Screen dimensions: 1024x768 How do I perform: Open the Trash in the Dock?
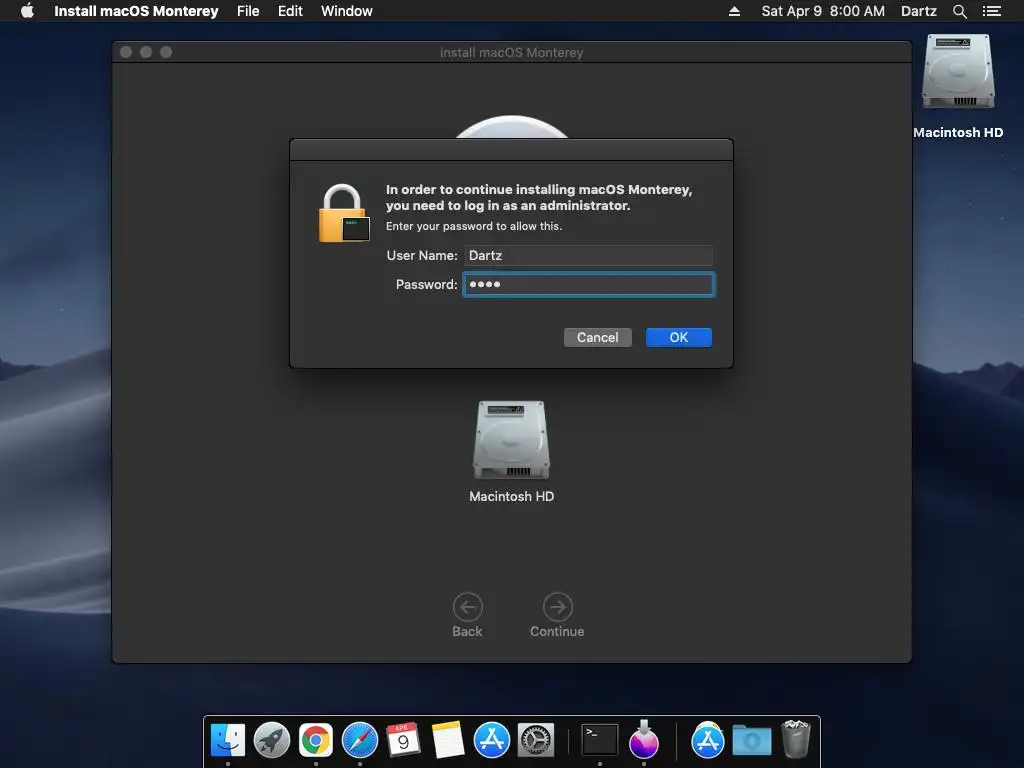(795, 739)
